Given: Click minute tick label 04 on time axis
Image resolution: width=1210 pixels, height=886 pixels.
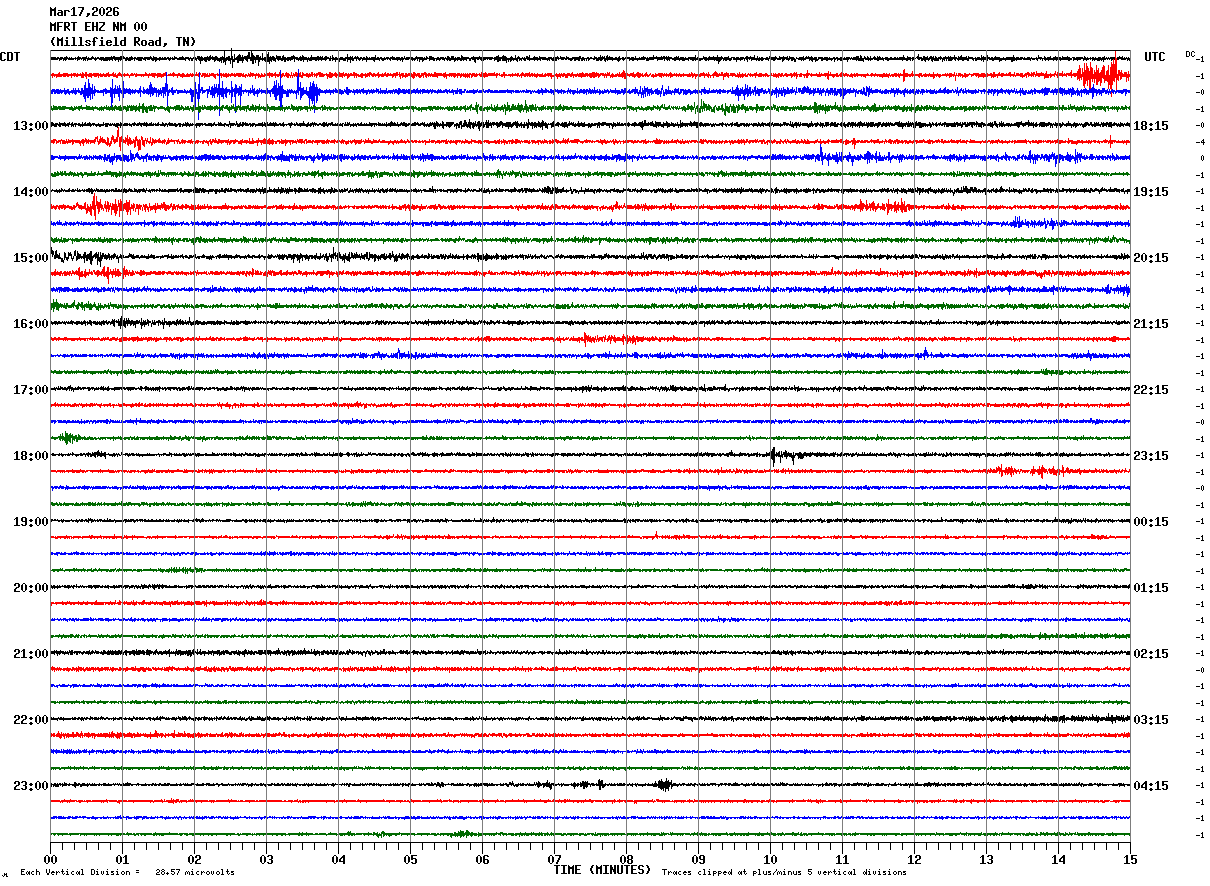Looking at the screenshot, I should point(338,859).
